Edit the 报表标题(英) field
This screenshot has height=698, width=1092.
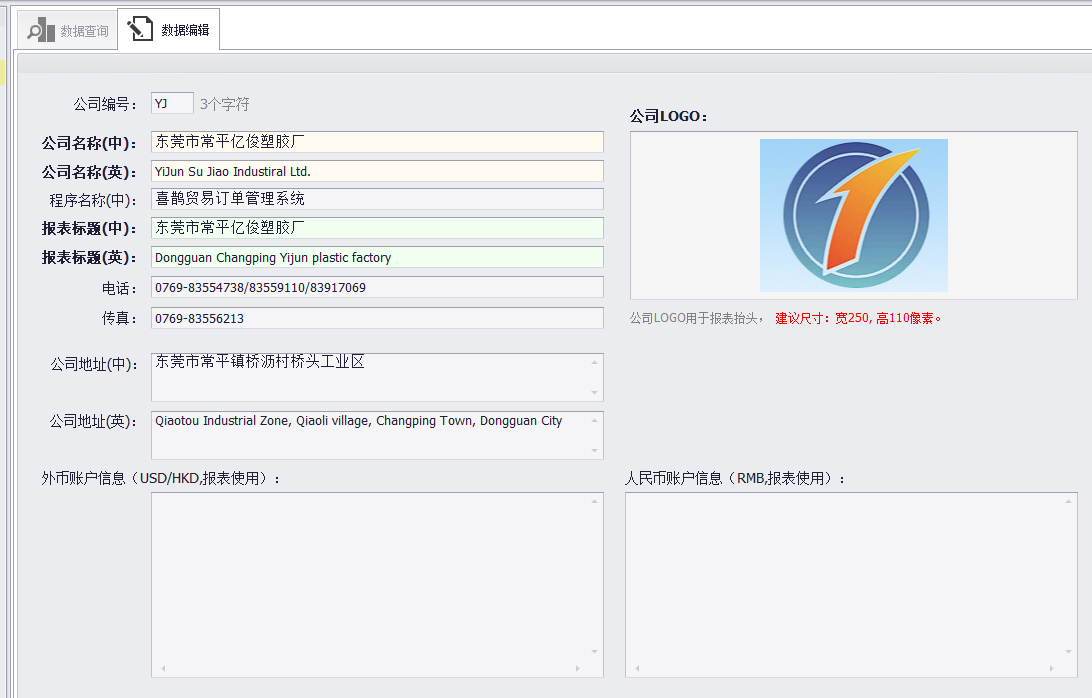pos(377,257)
